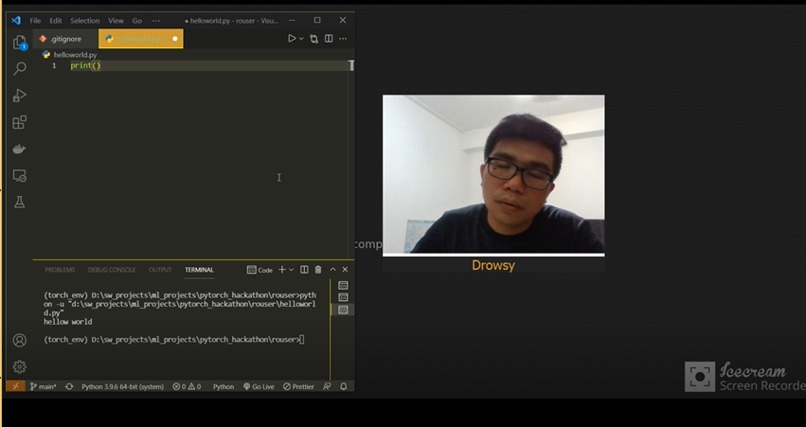Screen dimensions: 806x427
Task: Expand the run button dropdown arrow
Action: tap(301, 39)
